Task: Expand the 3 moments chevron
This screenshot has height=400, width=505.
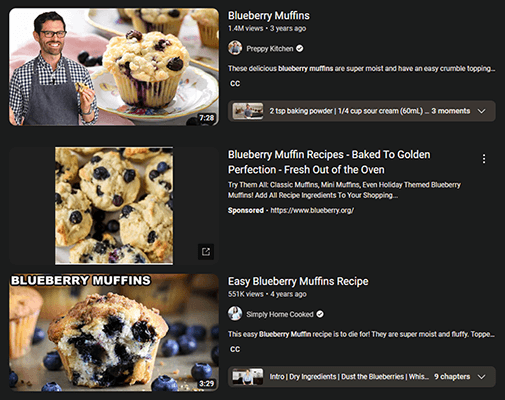Action: 481,111
